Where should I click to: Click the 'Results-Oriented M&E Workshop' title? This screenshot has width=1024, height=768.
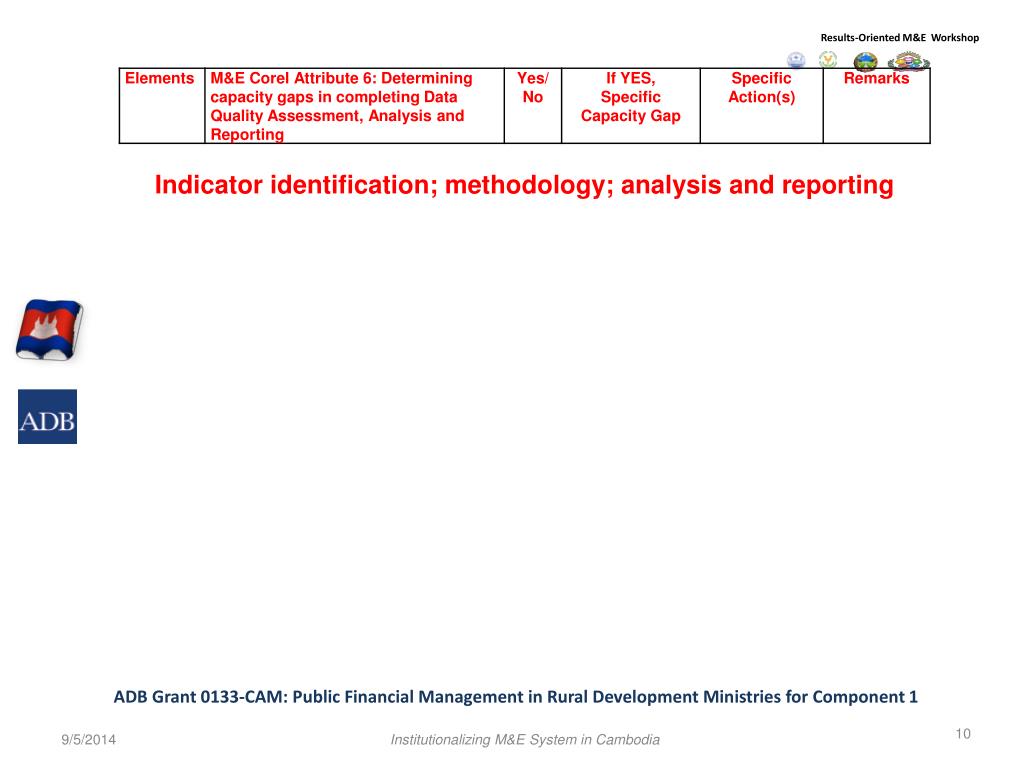click(899, 38)
